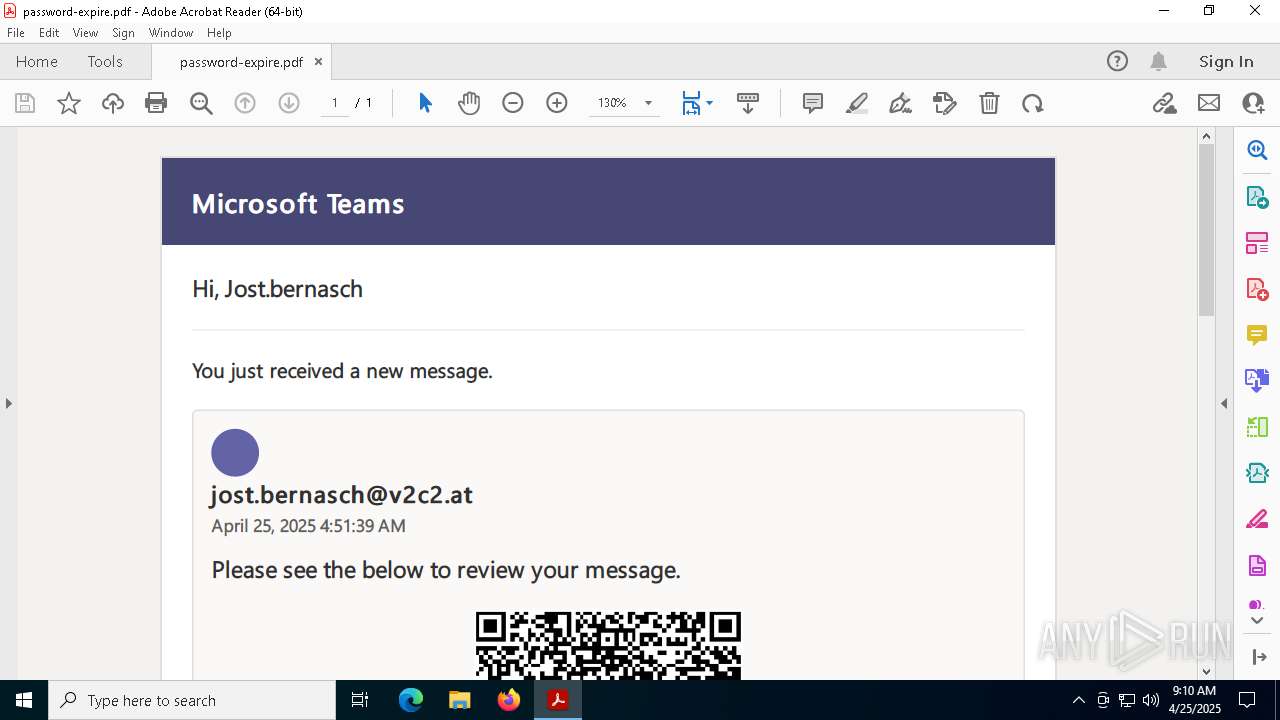Rotate the page with the rotate icon
The width and height of the screenshot is (1280, 720).
1033,103
